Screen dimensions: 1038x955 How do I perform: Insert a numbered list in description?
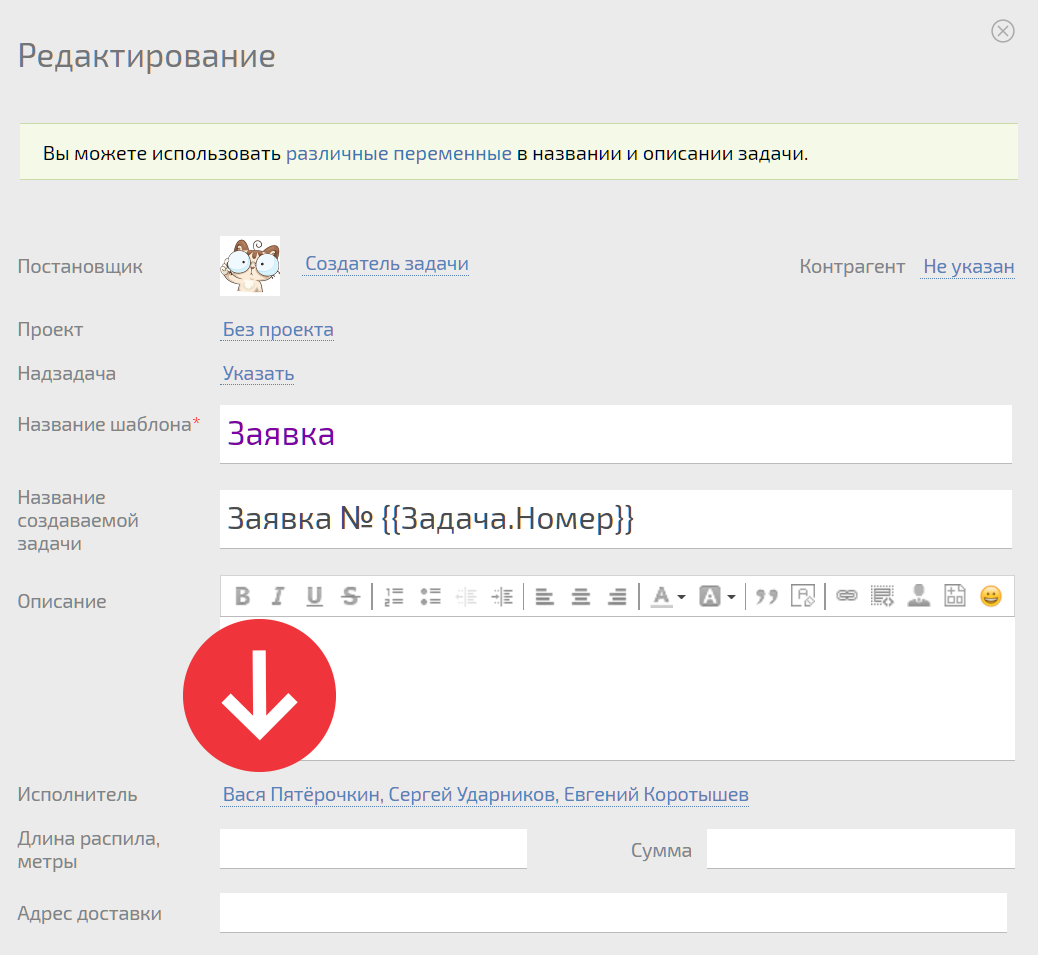click(x=394, y=596)
